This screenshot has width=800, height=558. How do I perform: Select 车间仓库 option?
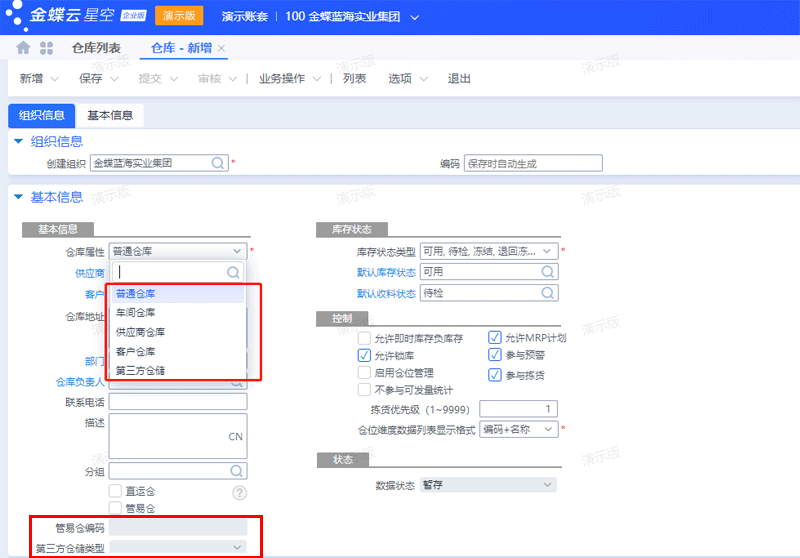click(x=178, y=313)
